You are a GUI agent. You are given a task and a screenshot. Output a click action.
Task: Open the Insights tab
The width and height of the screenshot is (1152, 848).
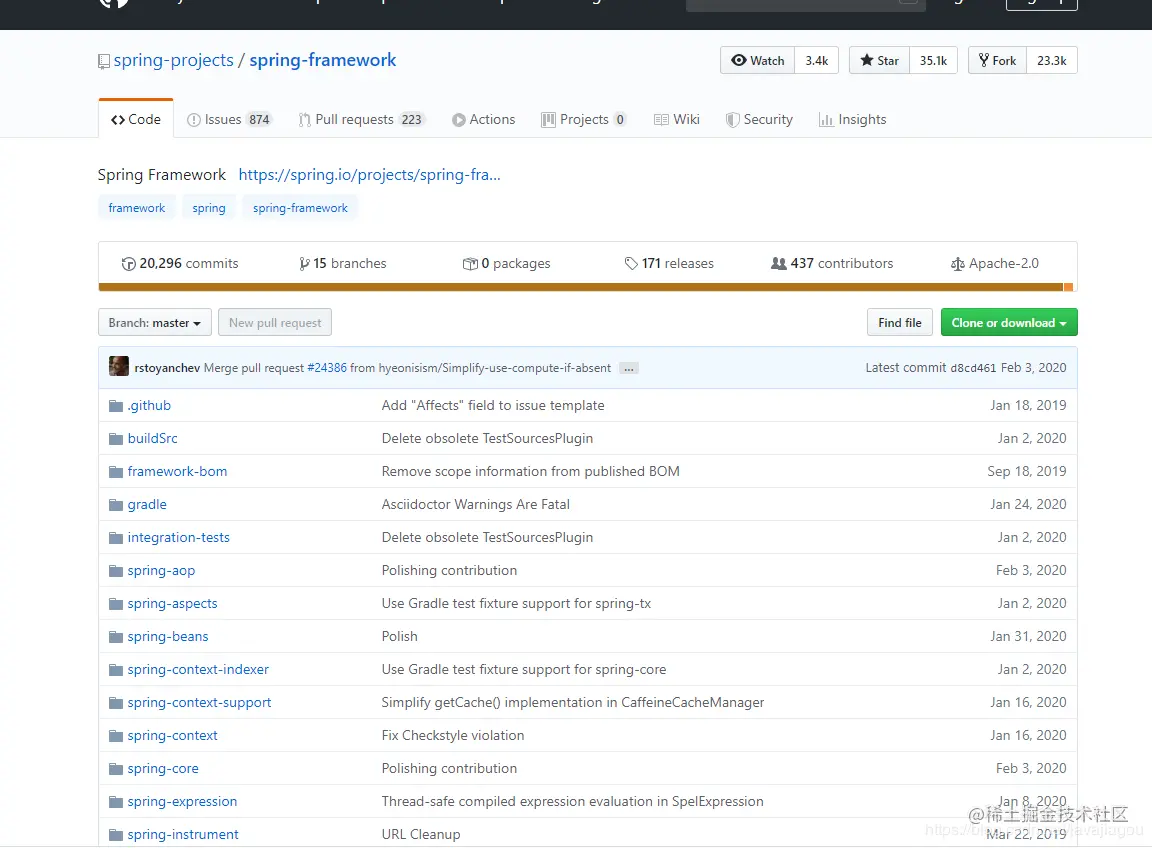pyautogui.click(x=852, y=120)
